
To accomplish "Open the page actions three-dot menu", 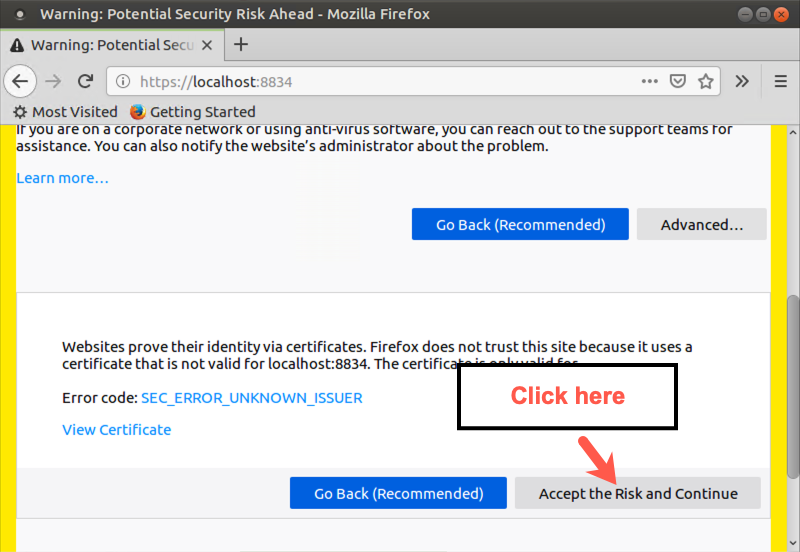I will click(649, 81).
